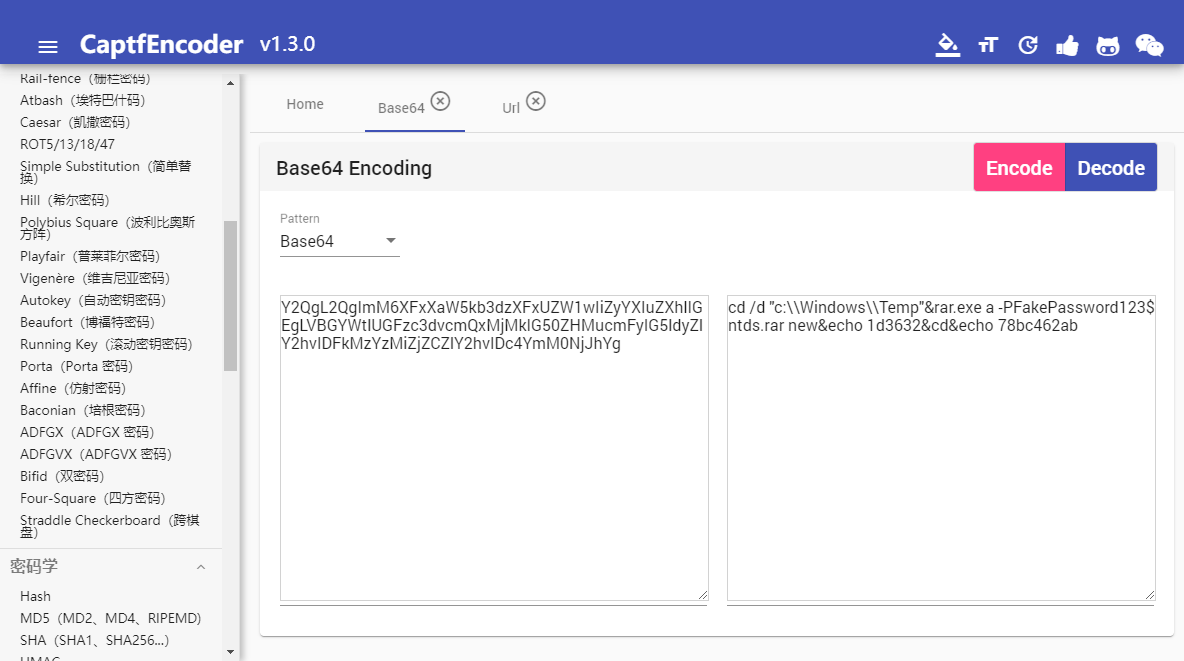Open Four-Square cipher in sidebar
Screen dimensions: 1184x661
pyautogui.click(x=93, y=498)
